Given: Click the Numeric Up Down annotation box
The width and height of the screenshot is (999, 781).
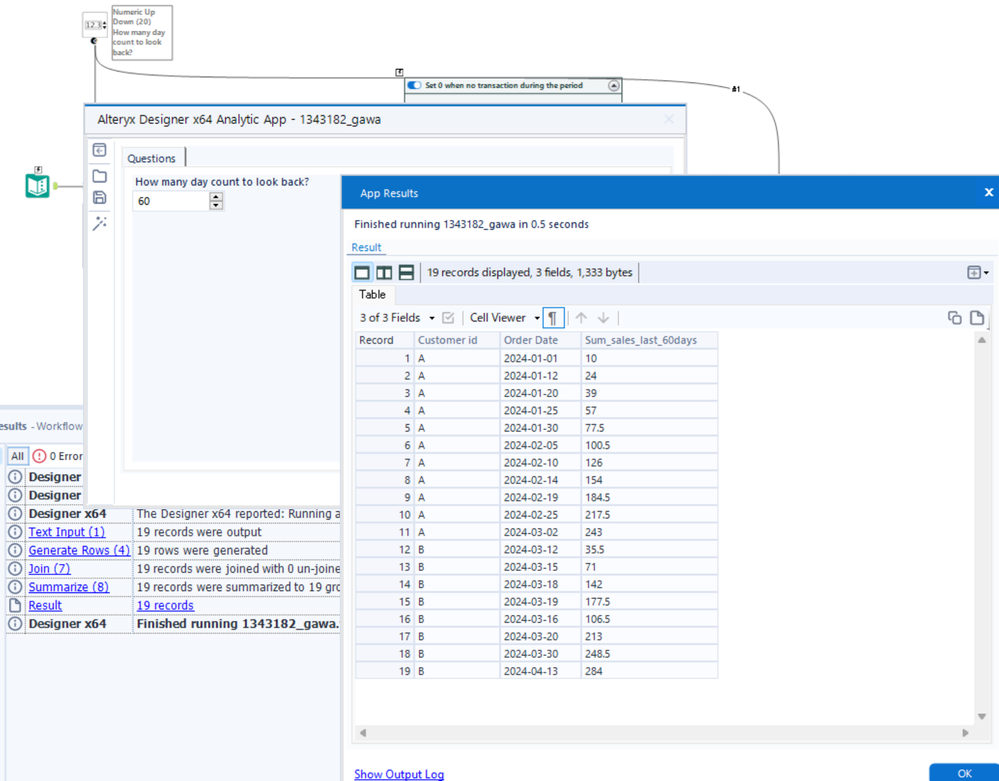Looking at the screenshot, I should [142, 32].
